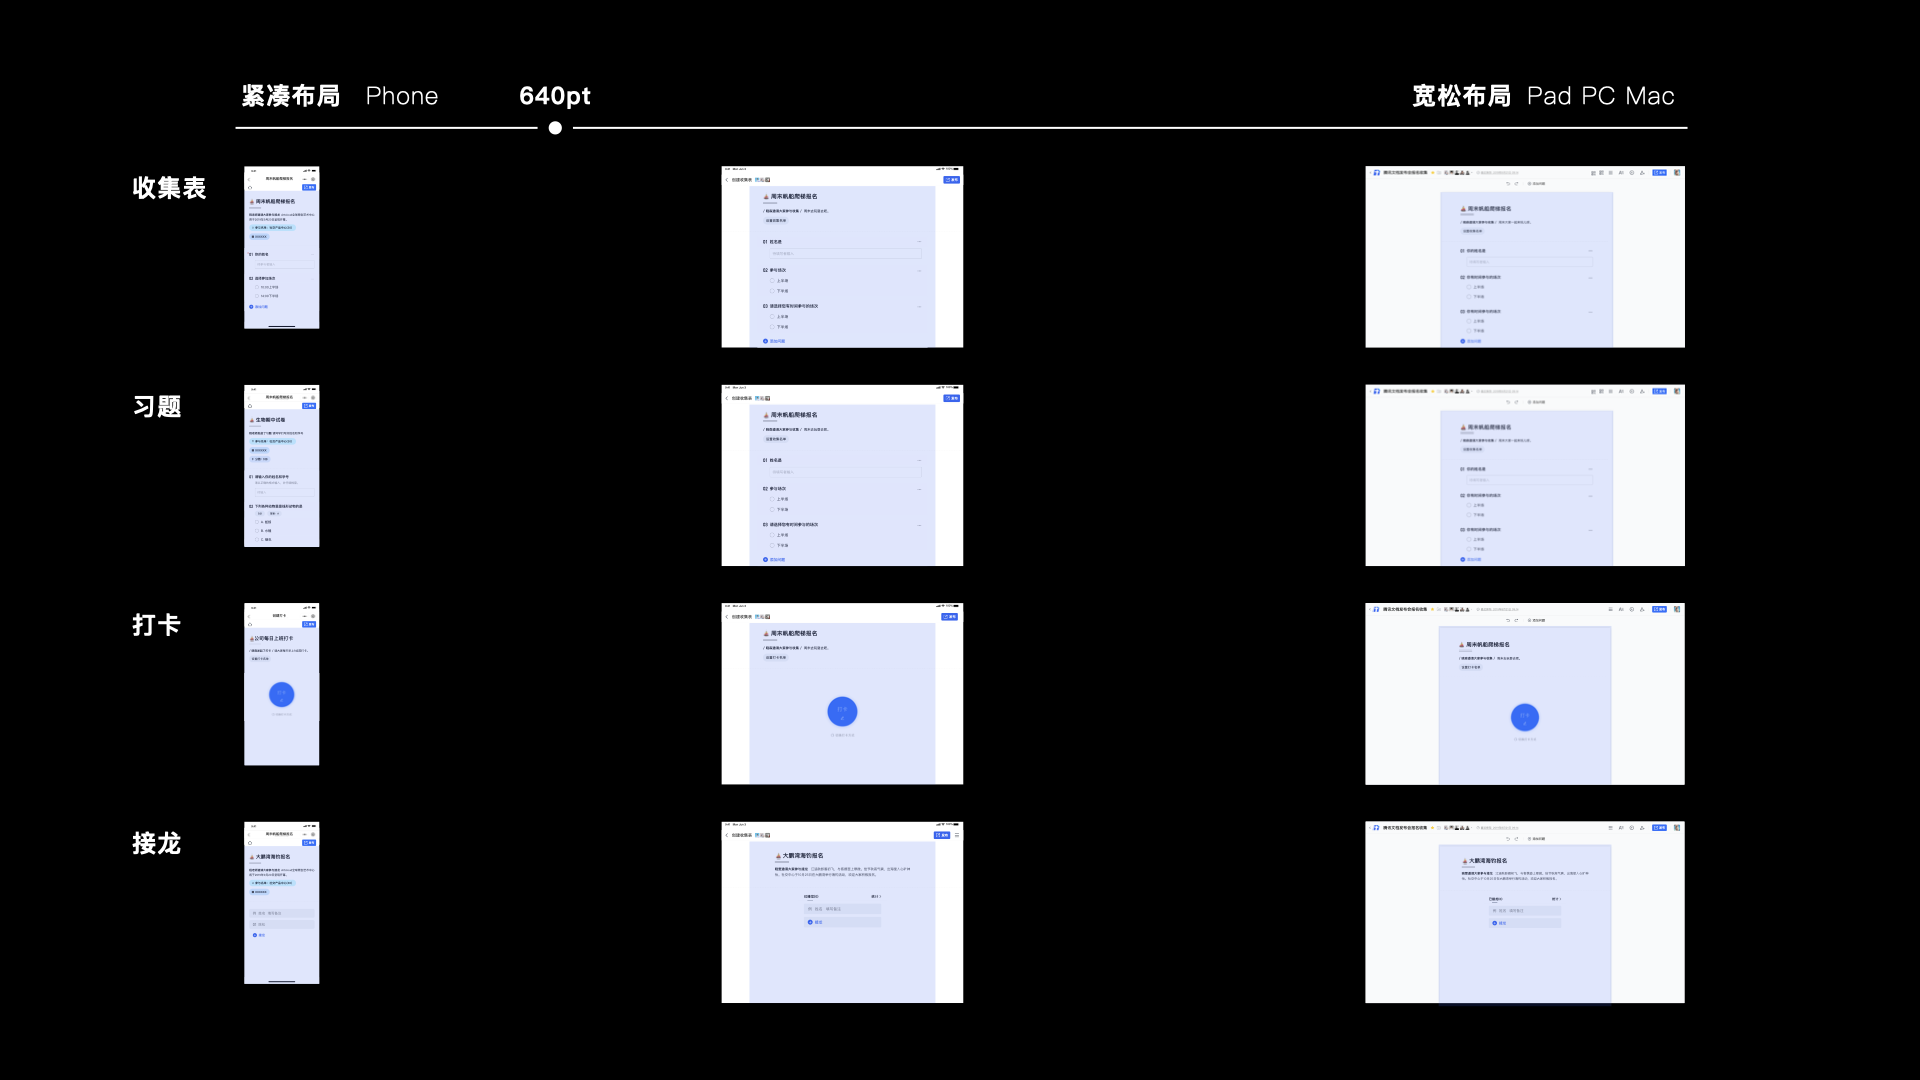The height and width of the screenshot is (1080, 1920).
Task: Click the name input field in the 收集表 tablet mockup
Action: tap(843, 254)
